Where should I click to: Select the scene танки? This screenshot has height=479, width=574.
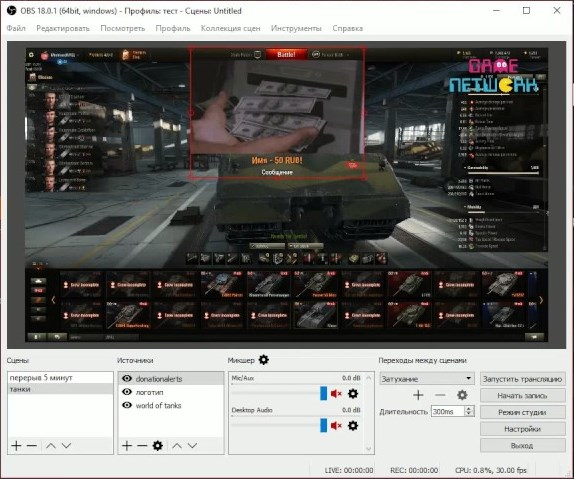point(60,389)
